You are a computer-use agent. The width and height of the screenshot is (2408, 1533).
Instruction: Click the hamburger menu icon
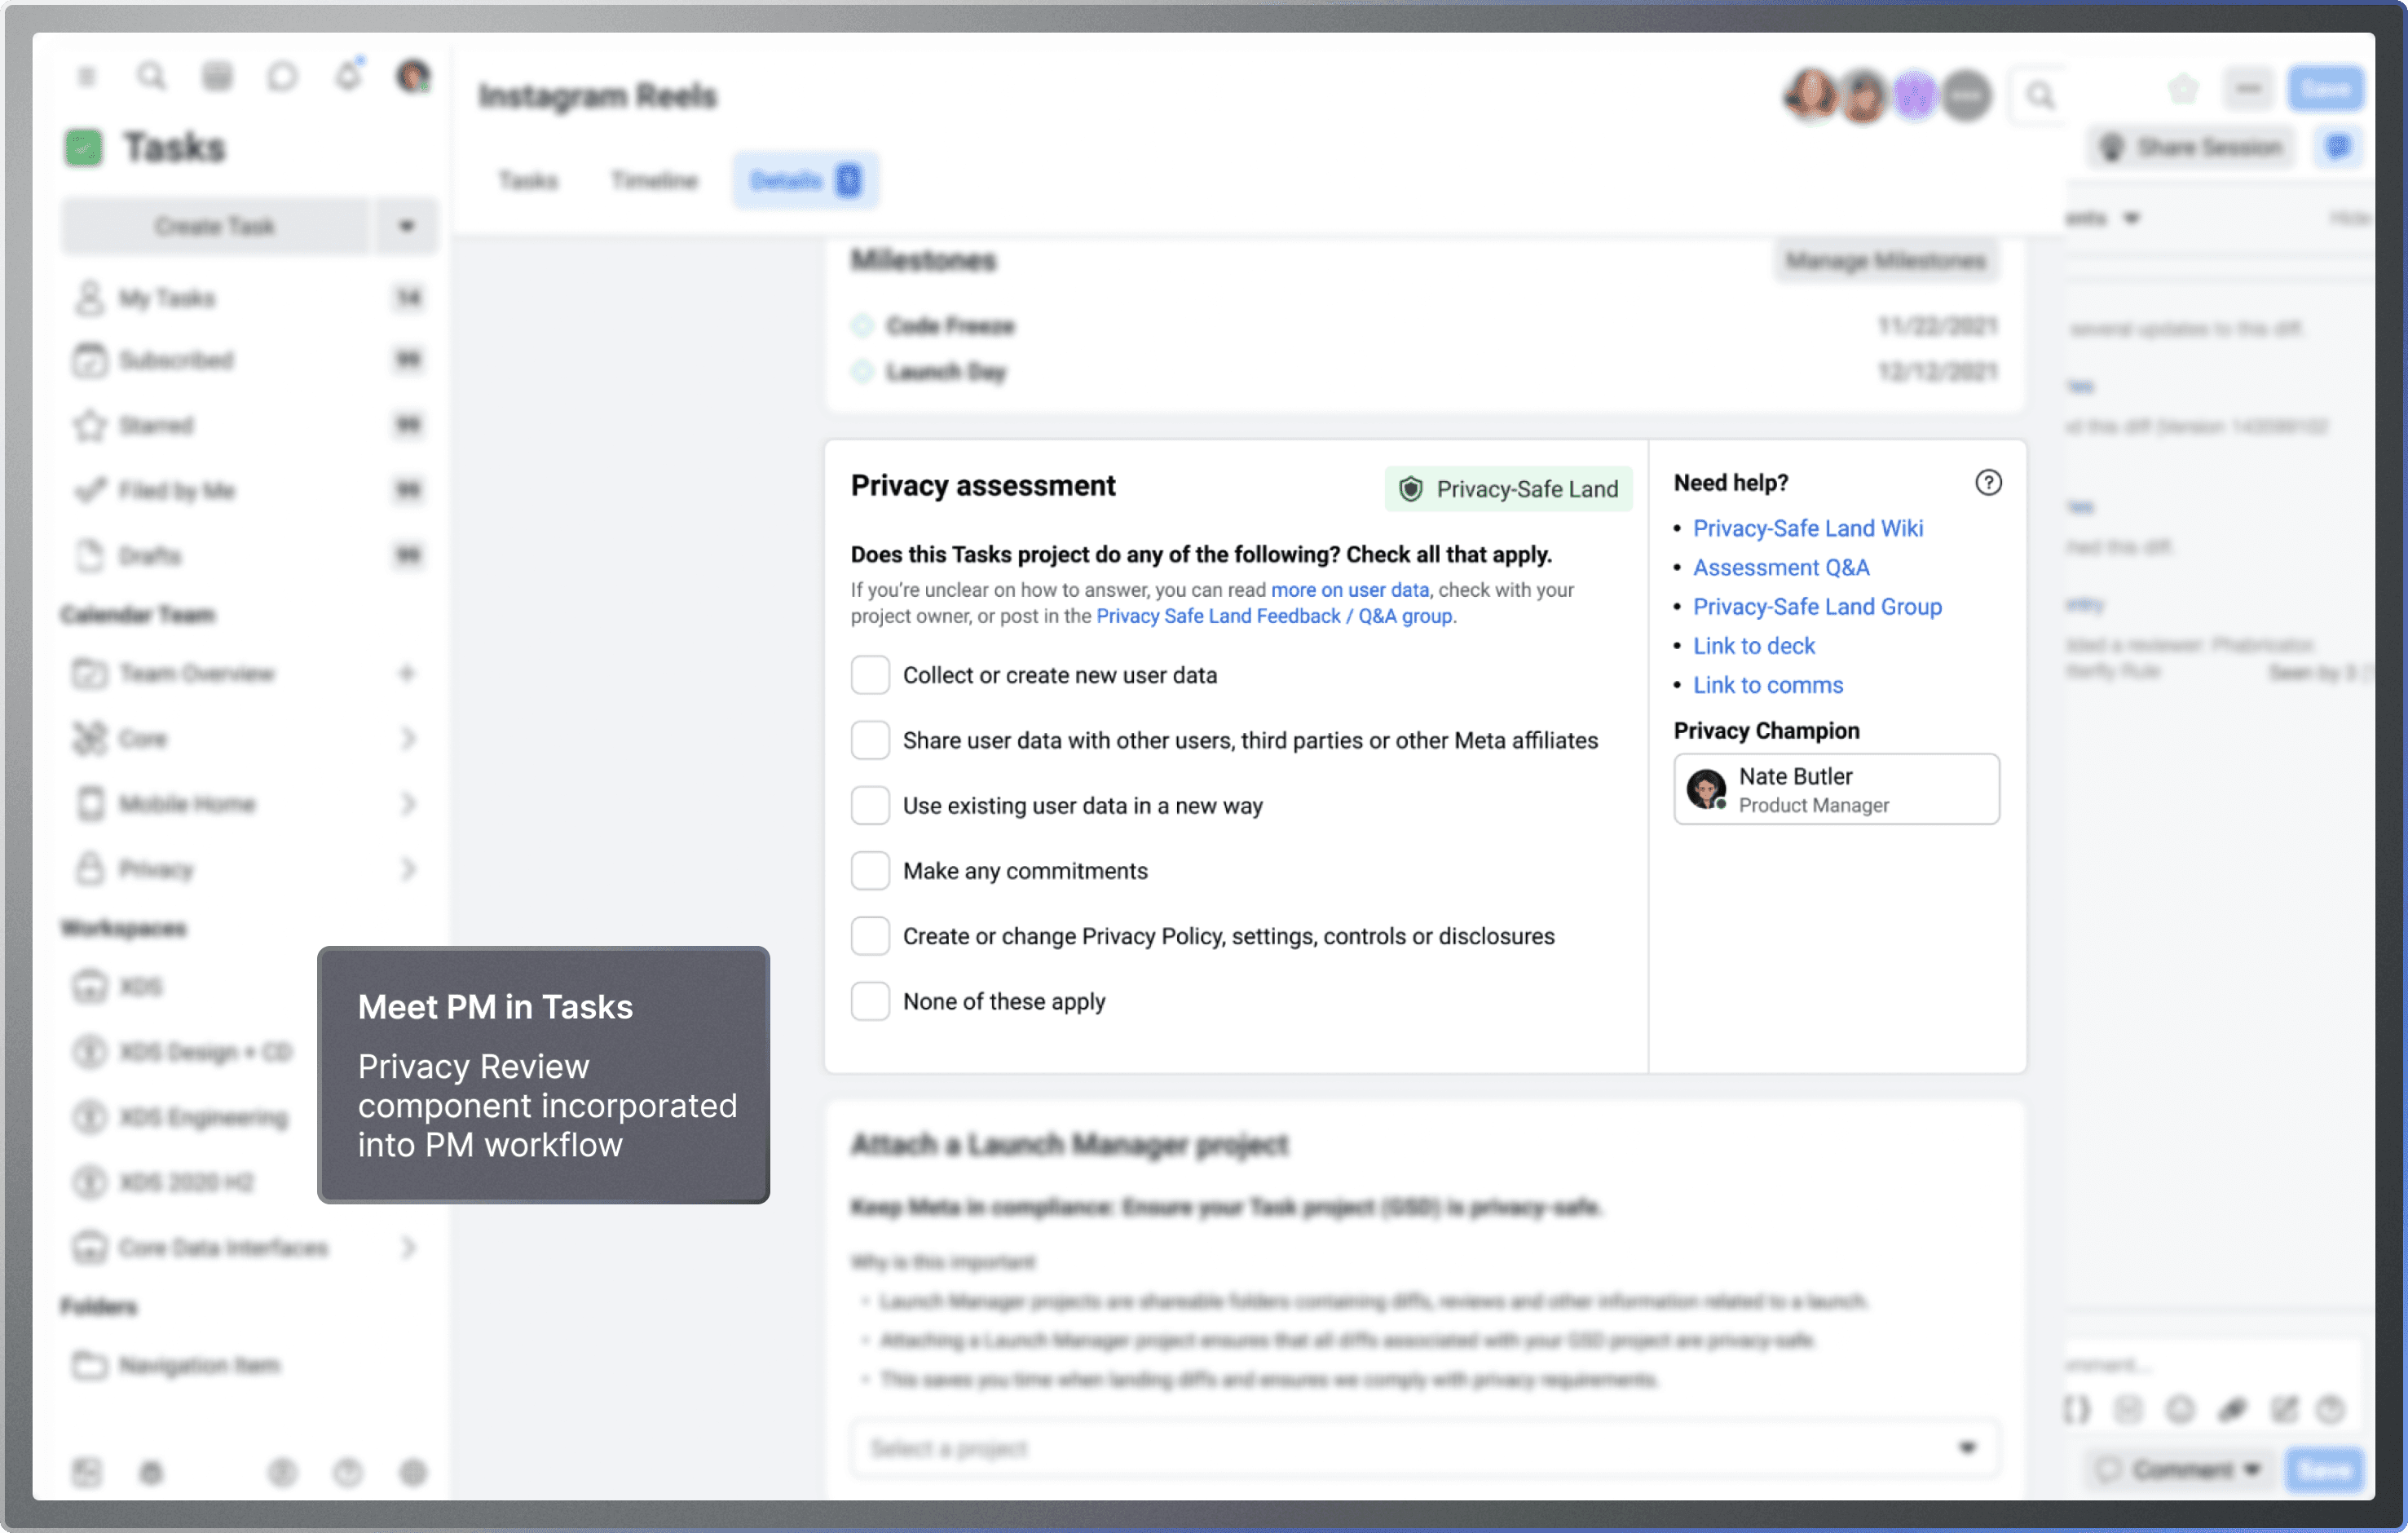point(87,76)
